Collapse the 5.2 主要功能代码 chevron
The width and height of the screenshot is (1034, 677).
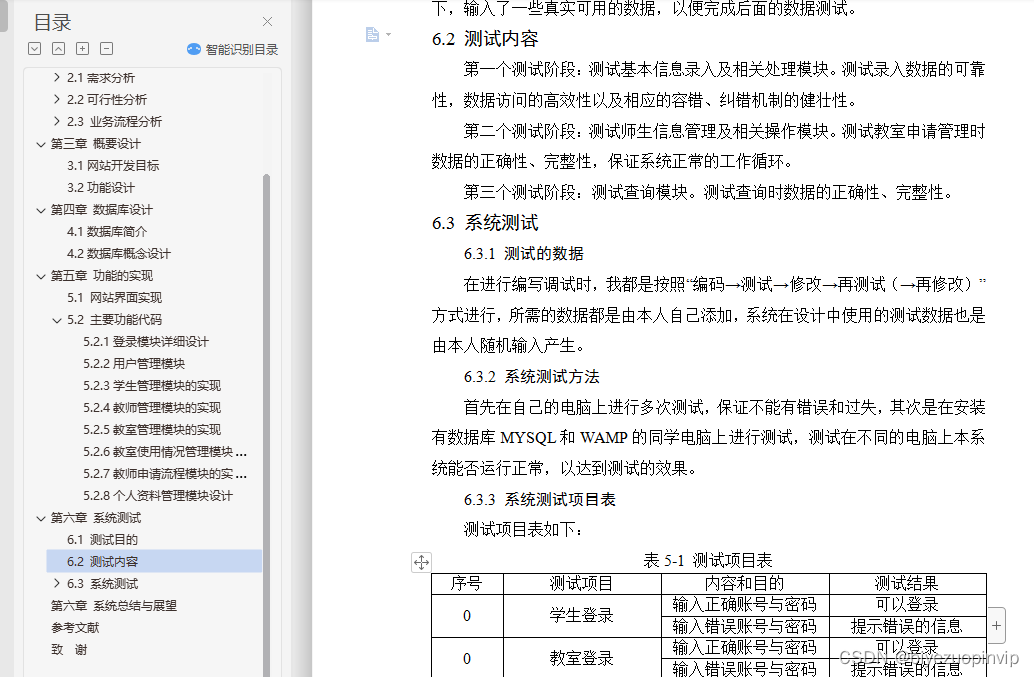click(57, 320)
